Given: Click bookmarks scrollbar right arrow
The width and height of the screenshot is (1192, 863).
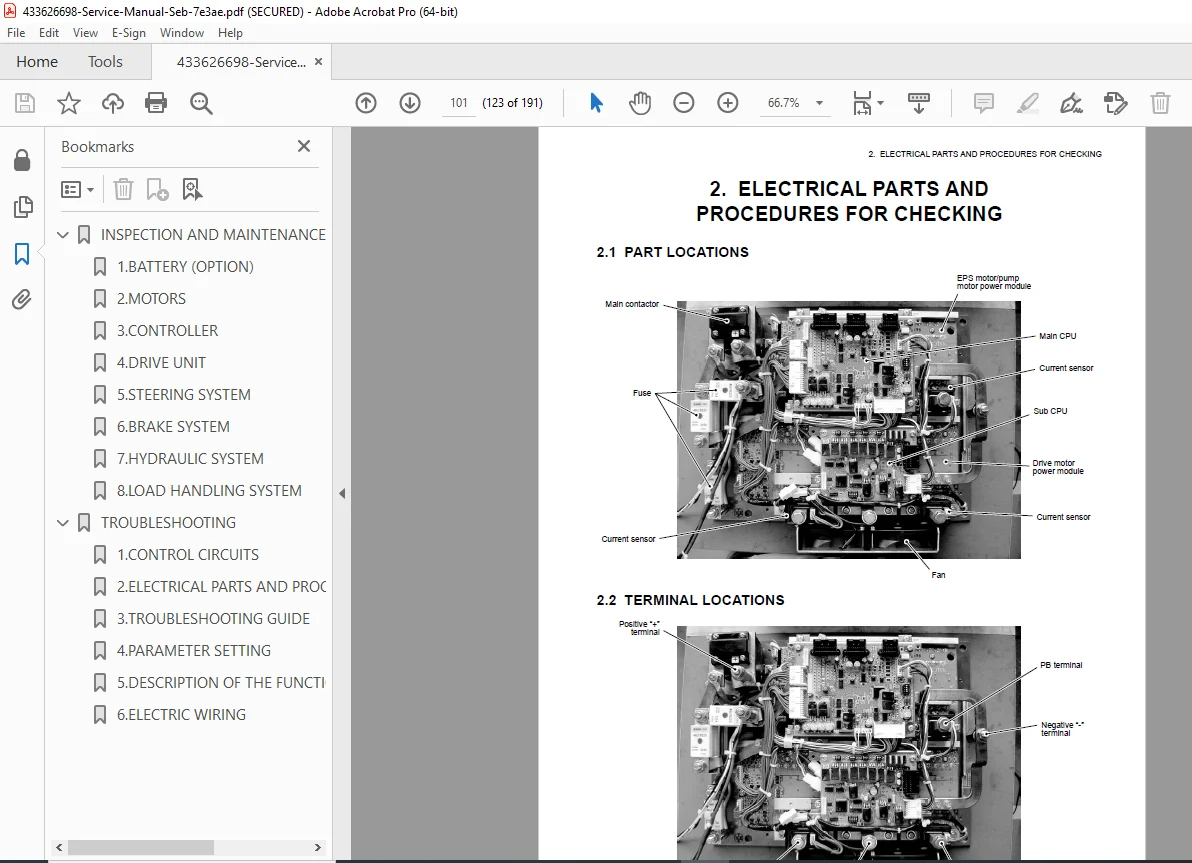Looking at the screenshot, I should [x=318, y=847].
